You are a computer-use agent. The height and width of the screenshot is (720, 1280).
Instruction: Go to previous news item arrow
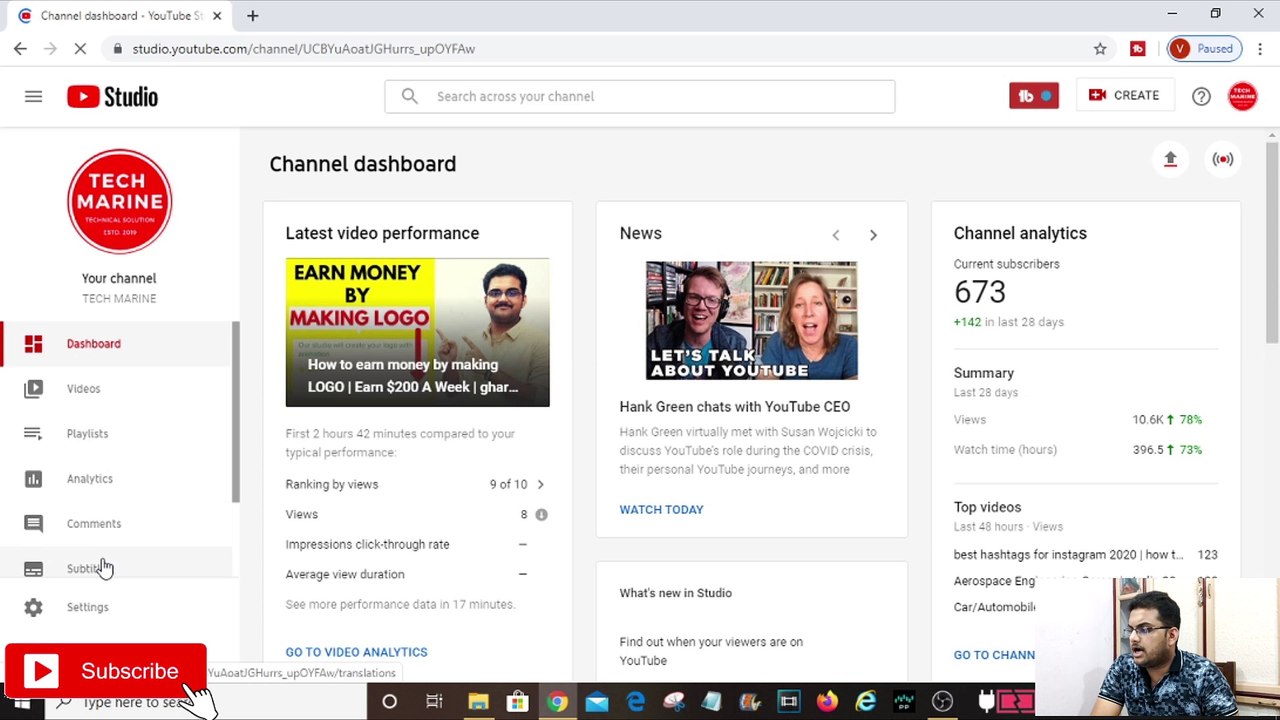click(836, 235)
